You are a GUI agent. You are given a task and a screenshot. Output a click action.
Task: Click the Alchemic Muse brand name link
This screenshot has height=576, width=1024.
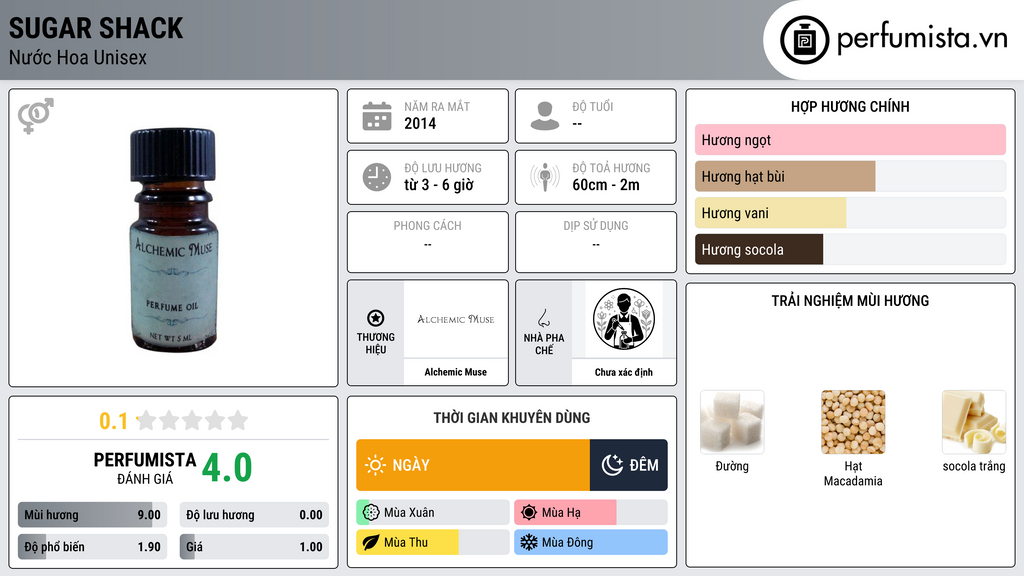click(x=456, y=372)
